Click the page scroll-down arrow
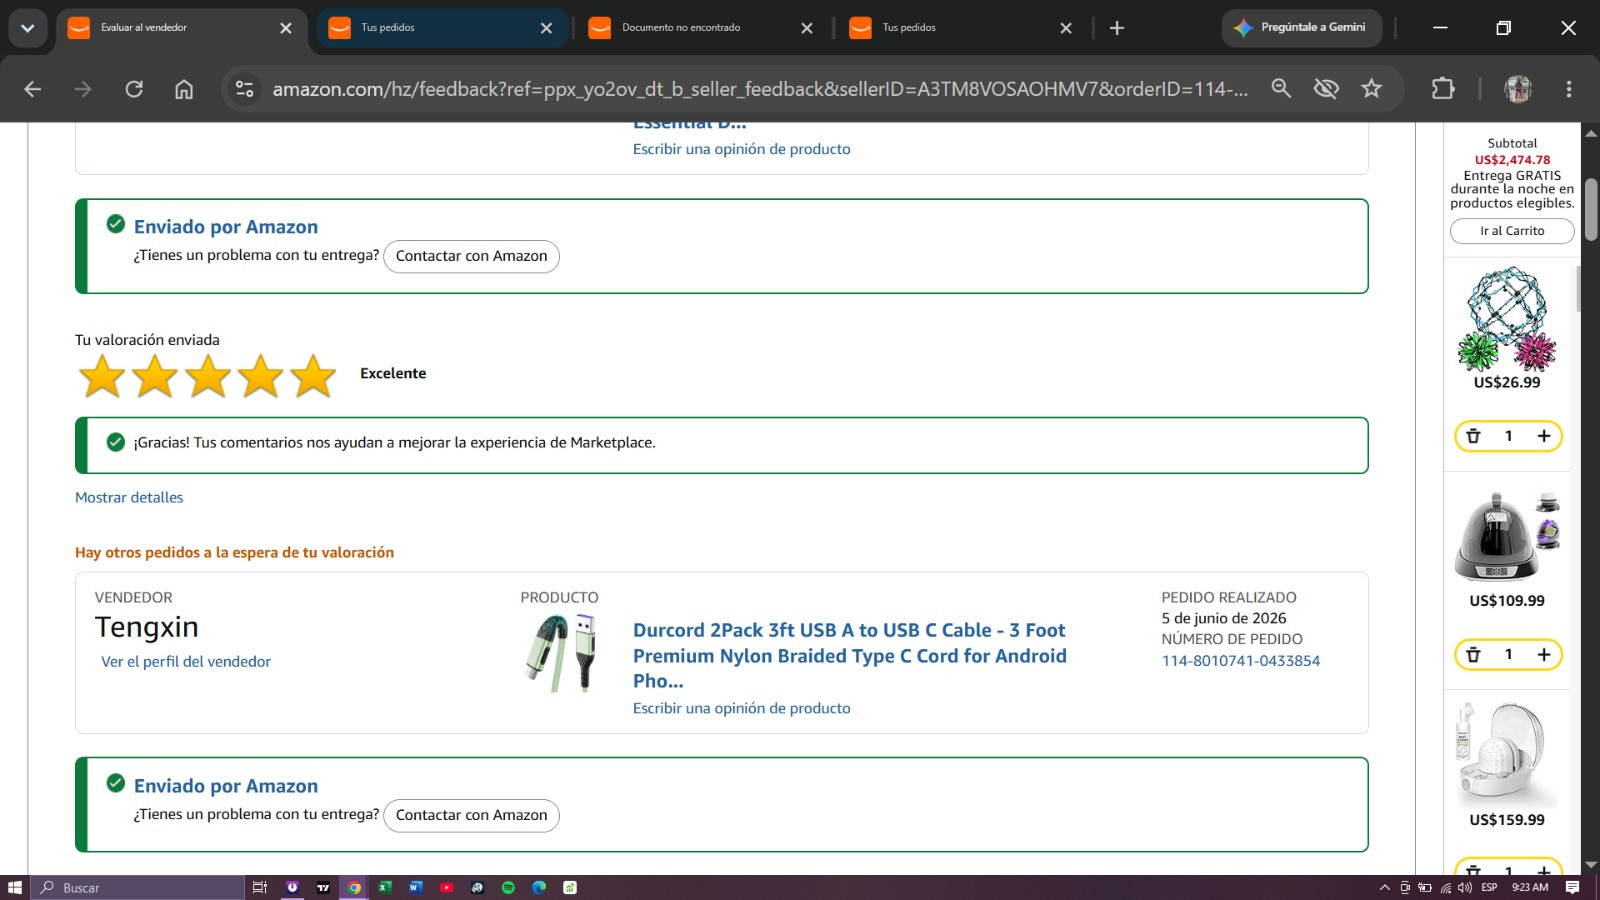The image size is (1600, 900). point(1591,865)
